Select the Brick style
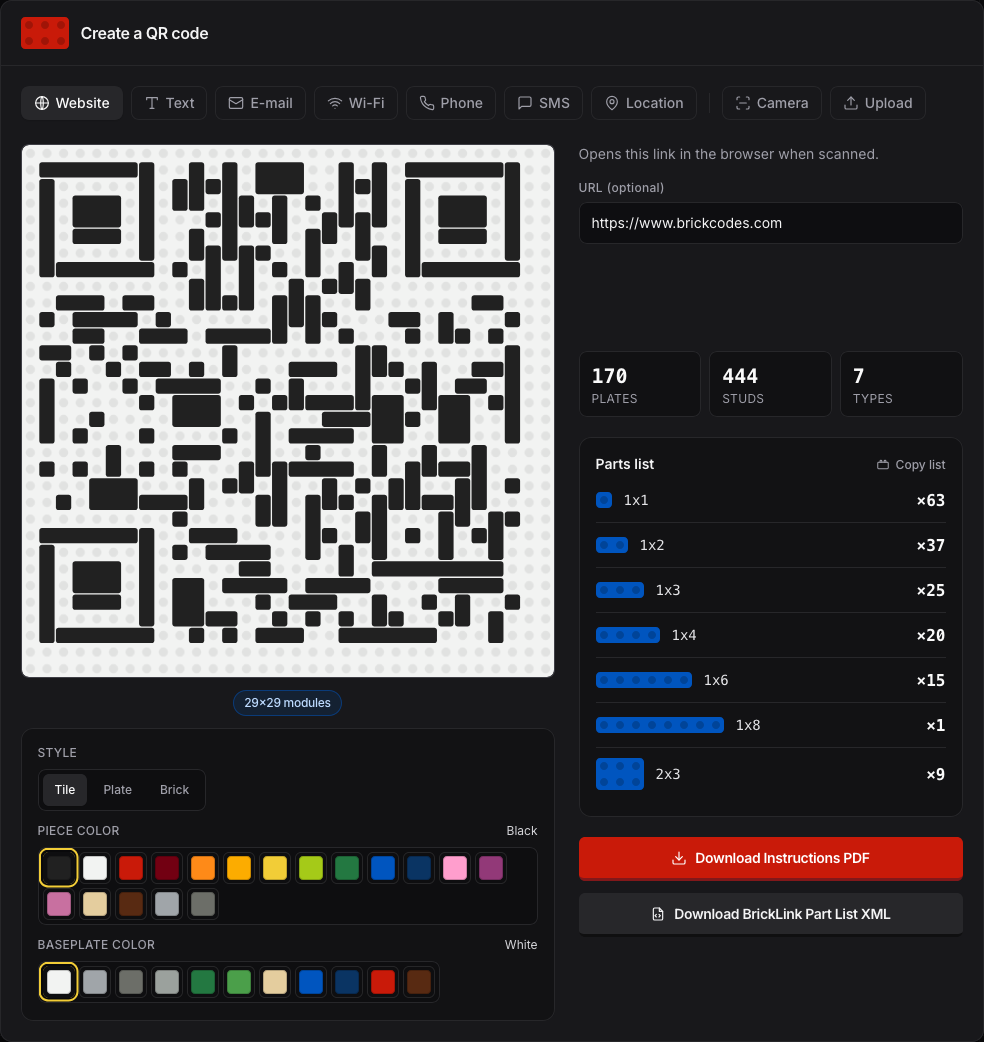This screenshot has height=1042, width=984. [174, 789]
